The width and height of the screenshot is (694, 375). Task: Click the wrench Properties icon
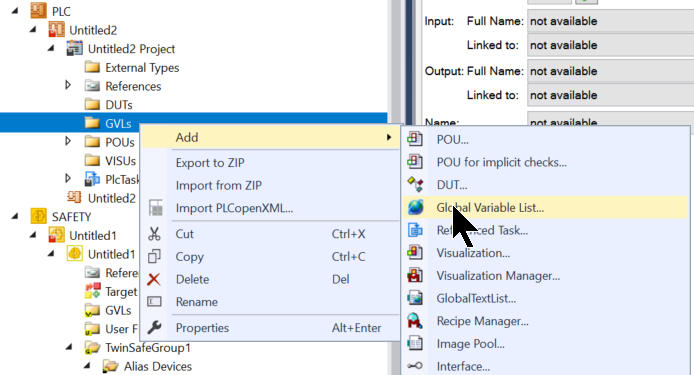[154, 328]
